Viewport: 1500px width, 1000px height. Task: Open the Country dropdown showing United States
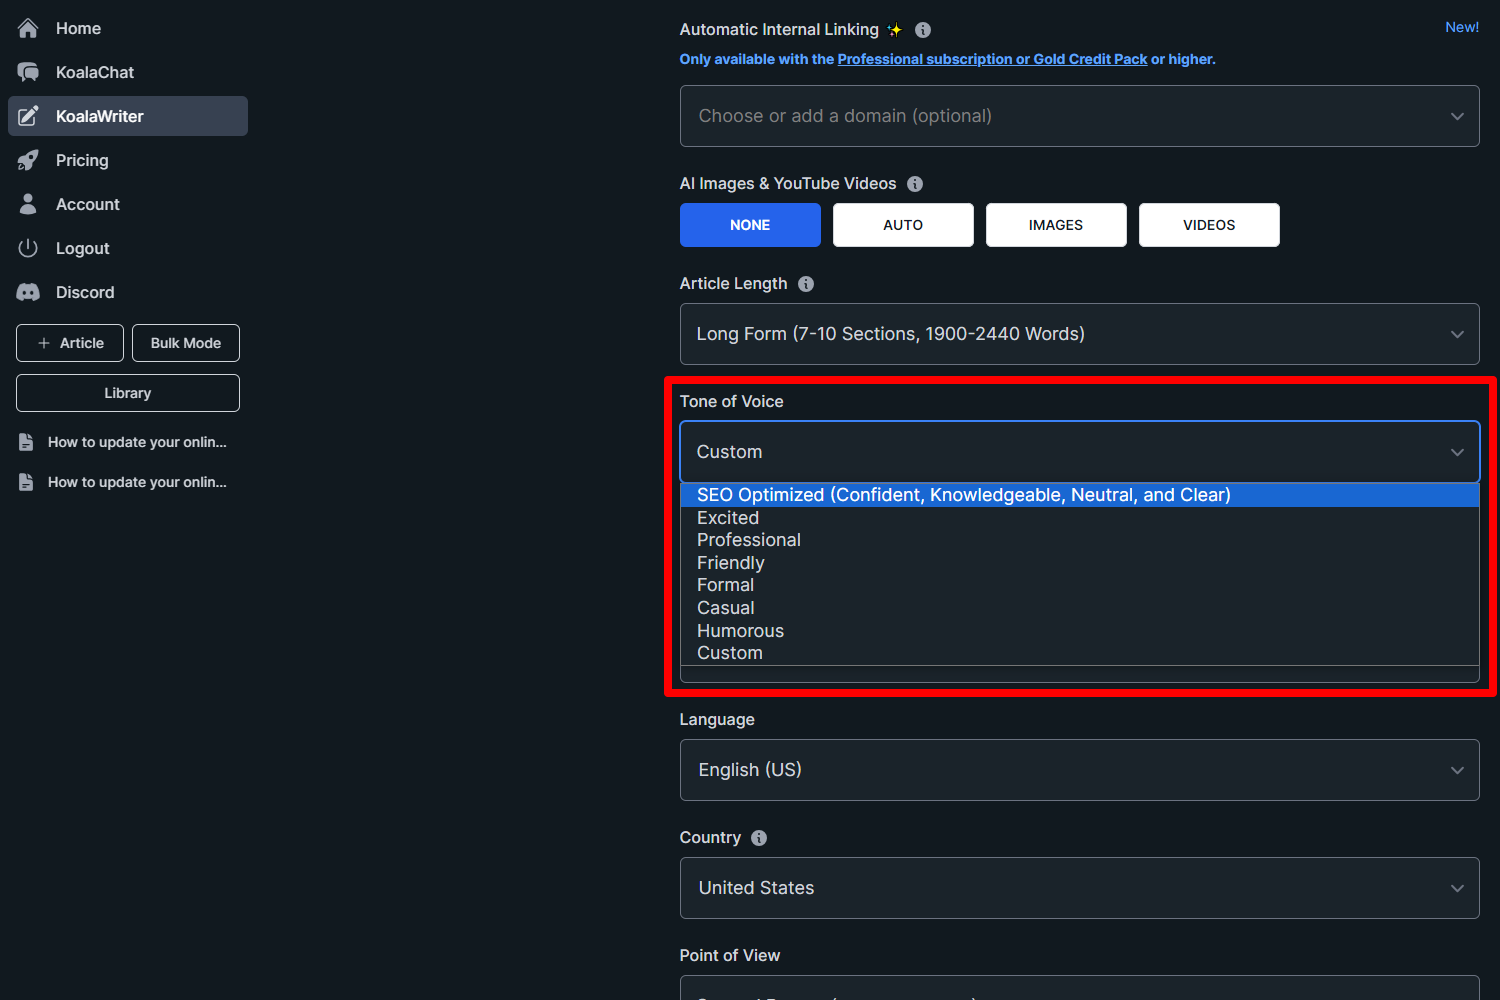(1079, 888)
